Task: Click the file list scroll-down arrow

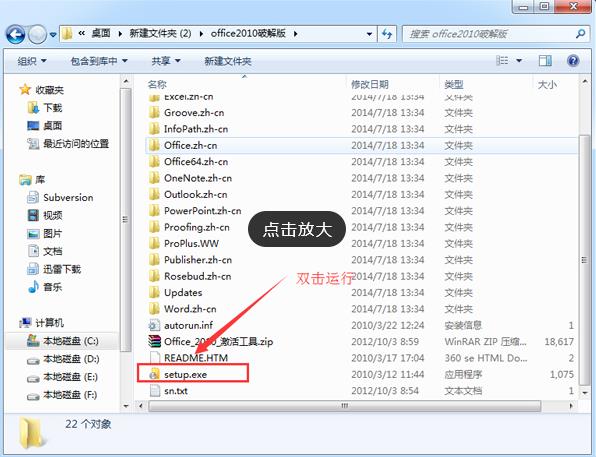Action: tap(585, 393)
